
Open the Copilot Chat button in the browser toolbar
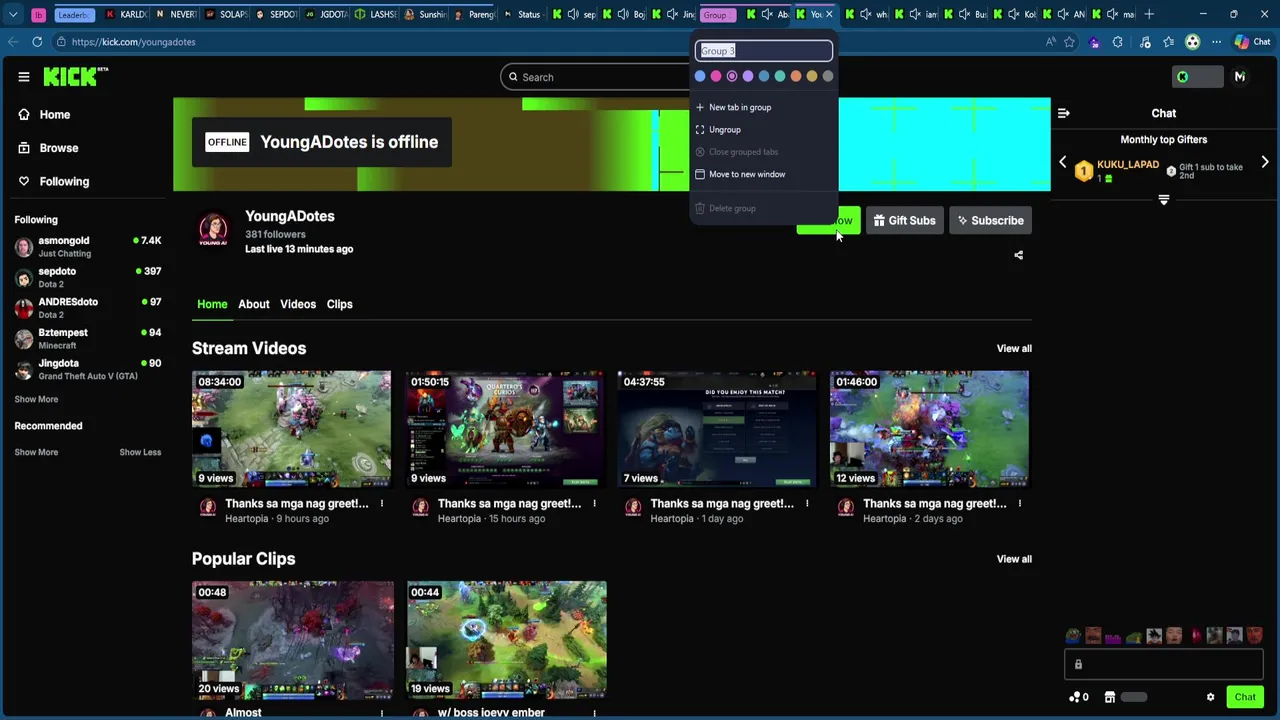[1251, 42]
